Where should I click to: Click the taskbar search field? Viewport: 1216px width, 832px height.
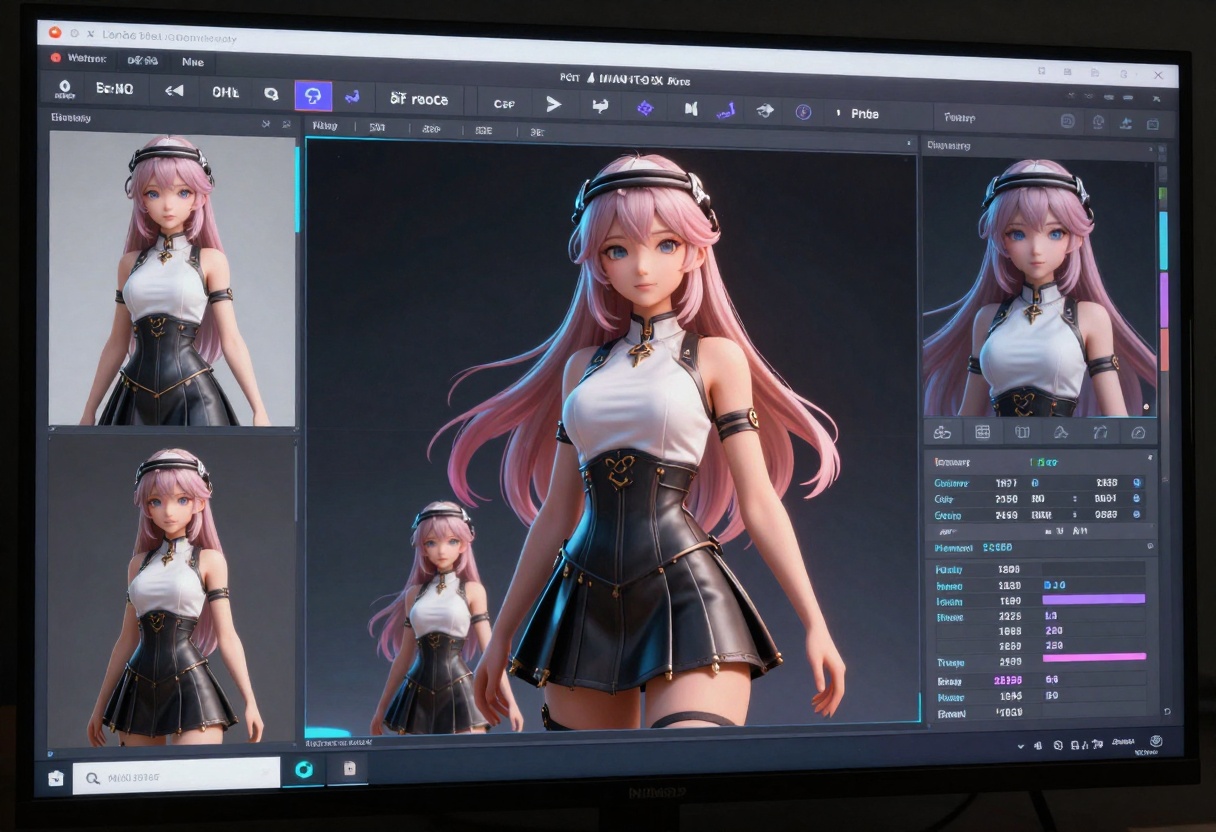[x=176, y=775]
